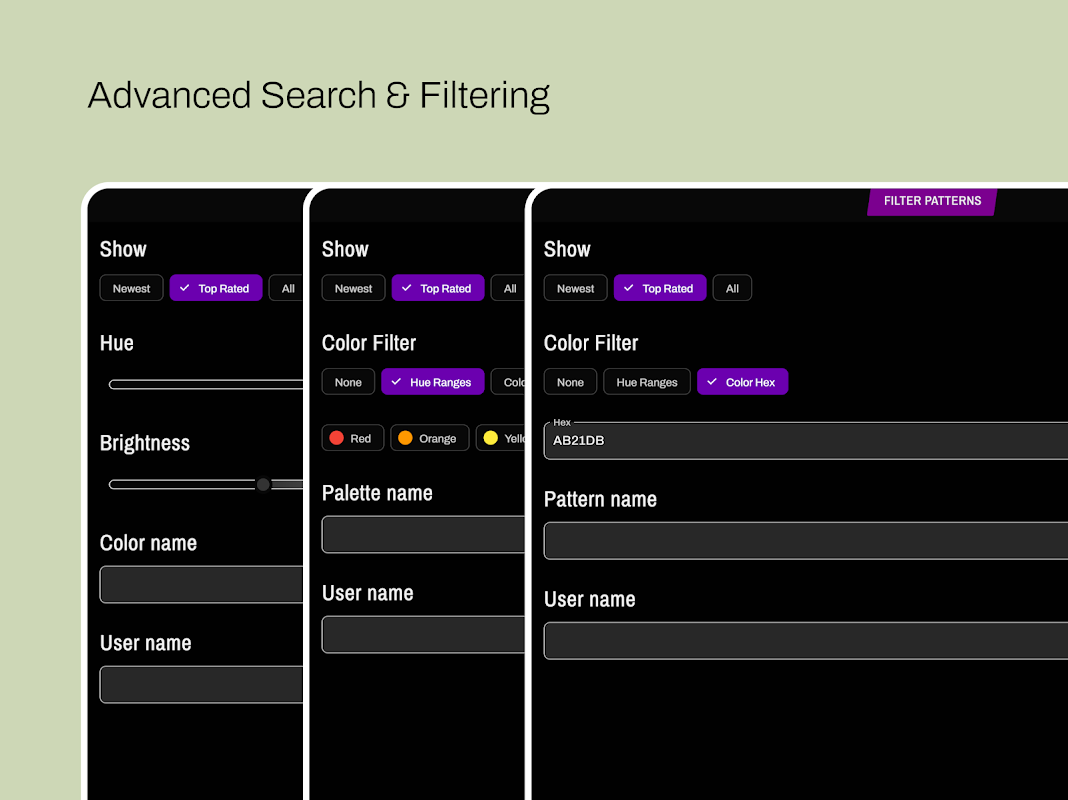Toggle Top Rated in the right panel
Viewport: 1068px width, 800px height.
click(x=659, y=288)
